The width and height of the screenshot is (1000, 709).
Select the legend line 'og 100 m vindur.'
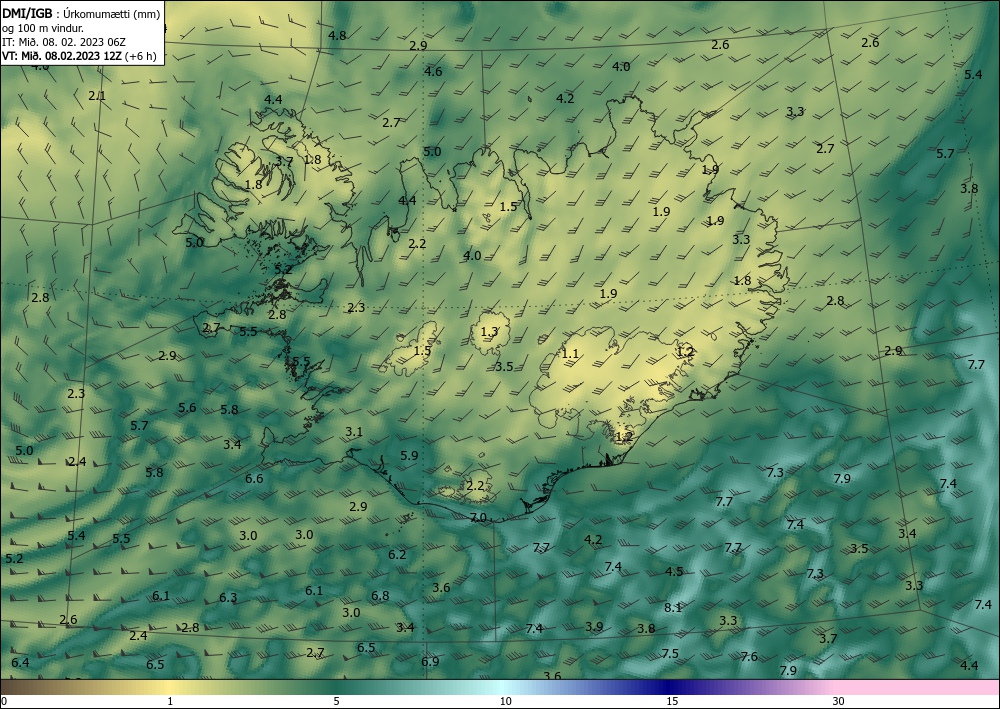[43, 28]
